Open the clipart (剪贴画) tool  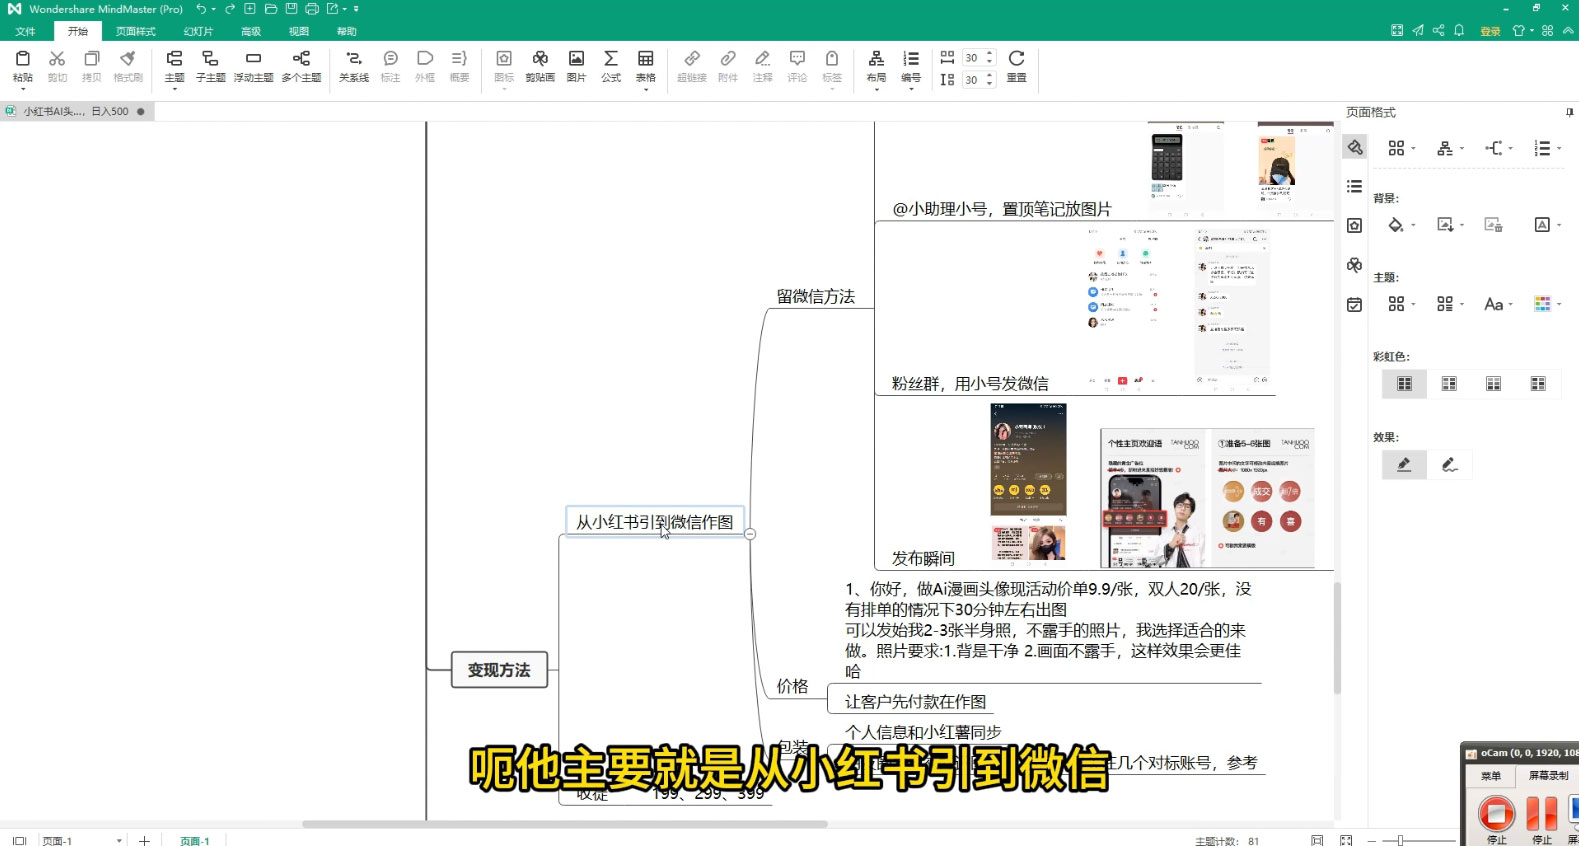[539, 65]
